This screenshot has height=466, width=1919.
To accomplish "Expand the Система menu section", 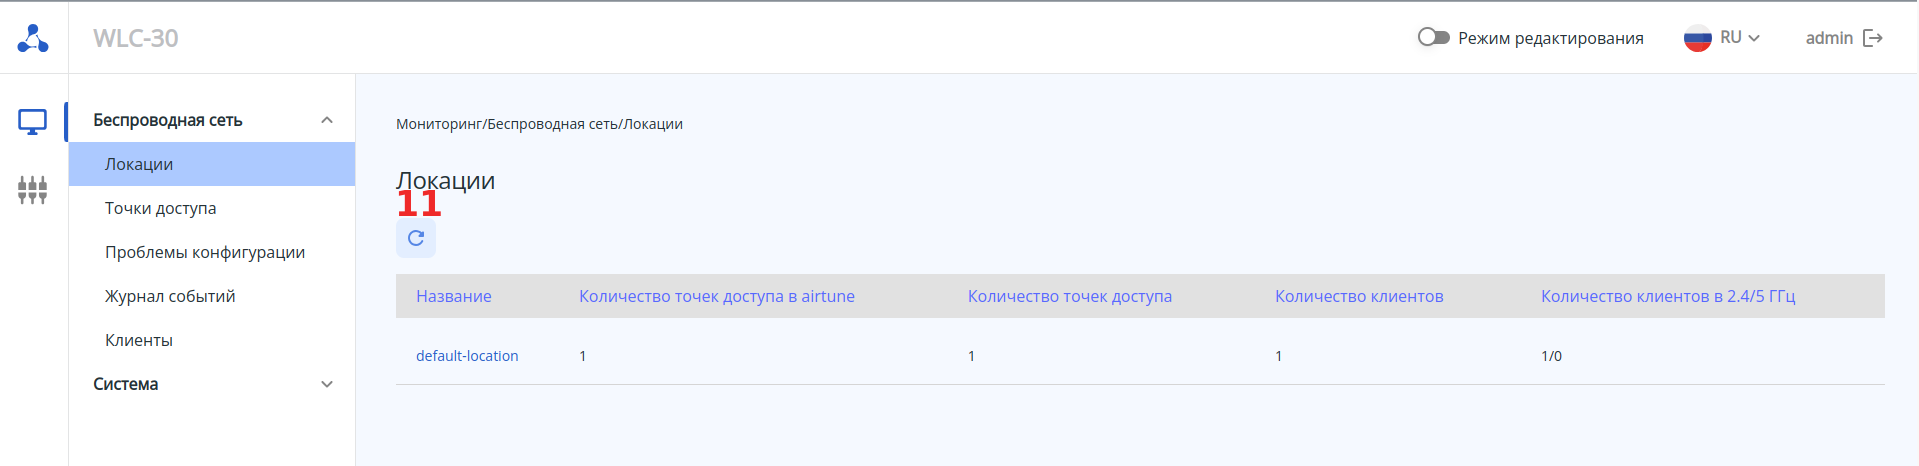I will click(x=326, y=384).
